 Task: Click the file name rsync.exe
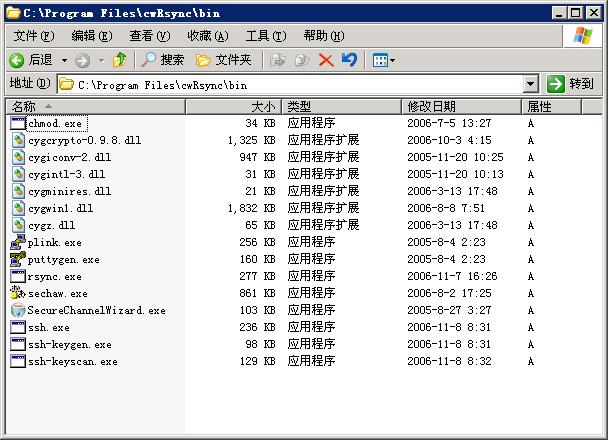(x=55, y=277)
